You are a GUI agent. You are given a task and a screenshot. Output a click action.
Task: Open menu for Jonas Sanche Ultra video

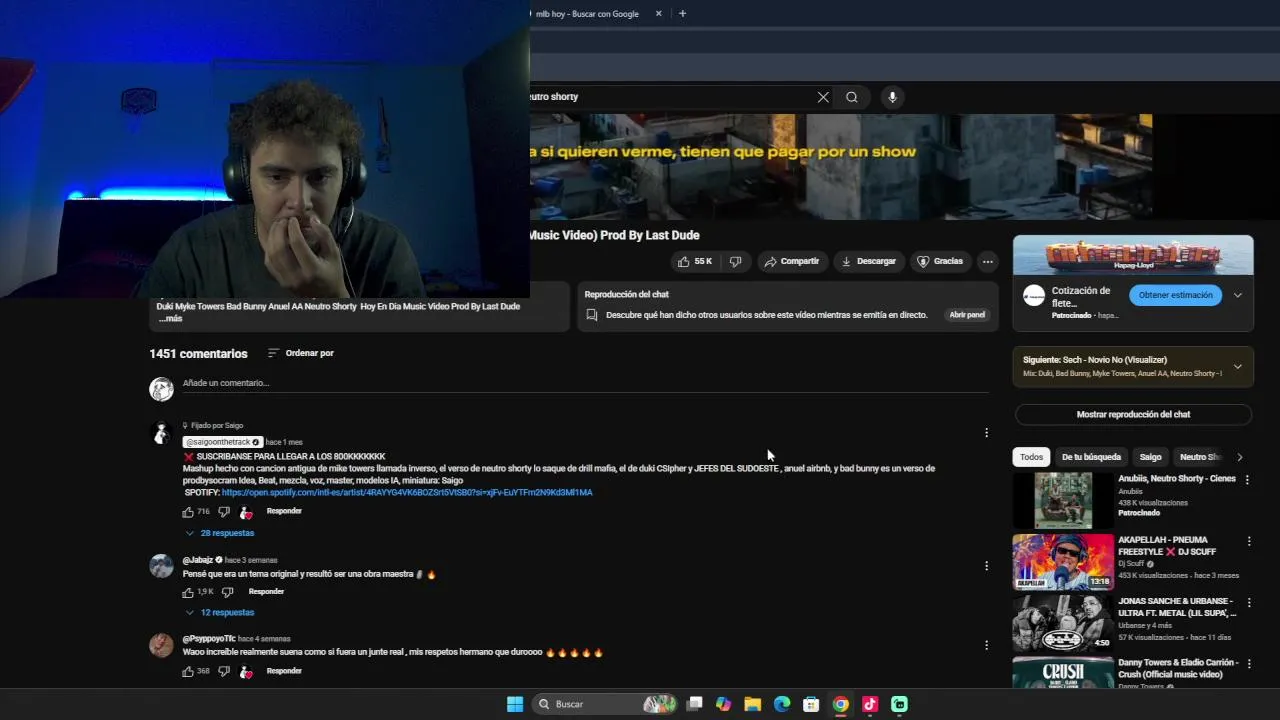tap(1248, 602)
